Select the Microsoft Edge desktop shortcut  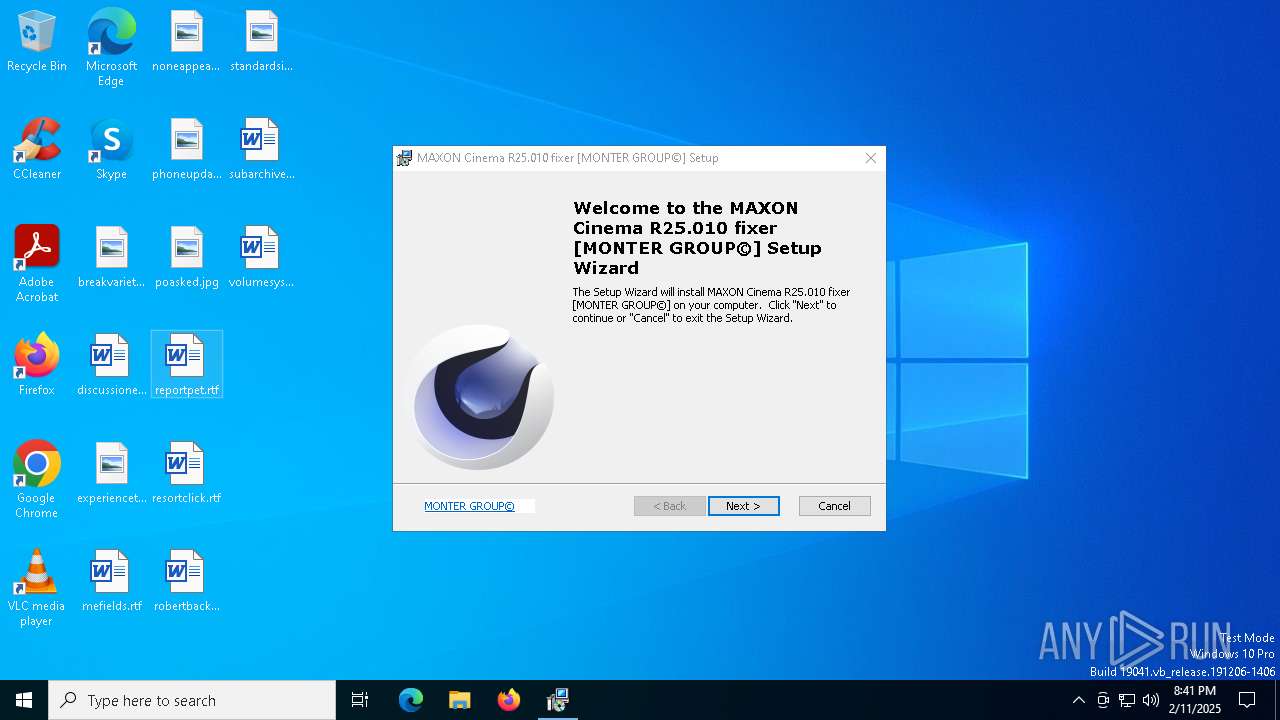click(111, 48)
